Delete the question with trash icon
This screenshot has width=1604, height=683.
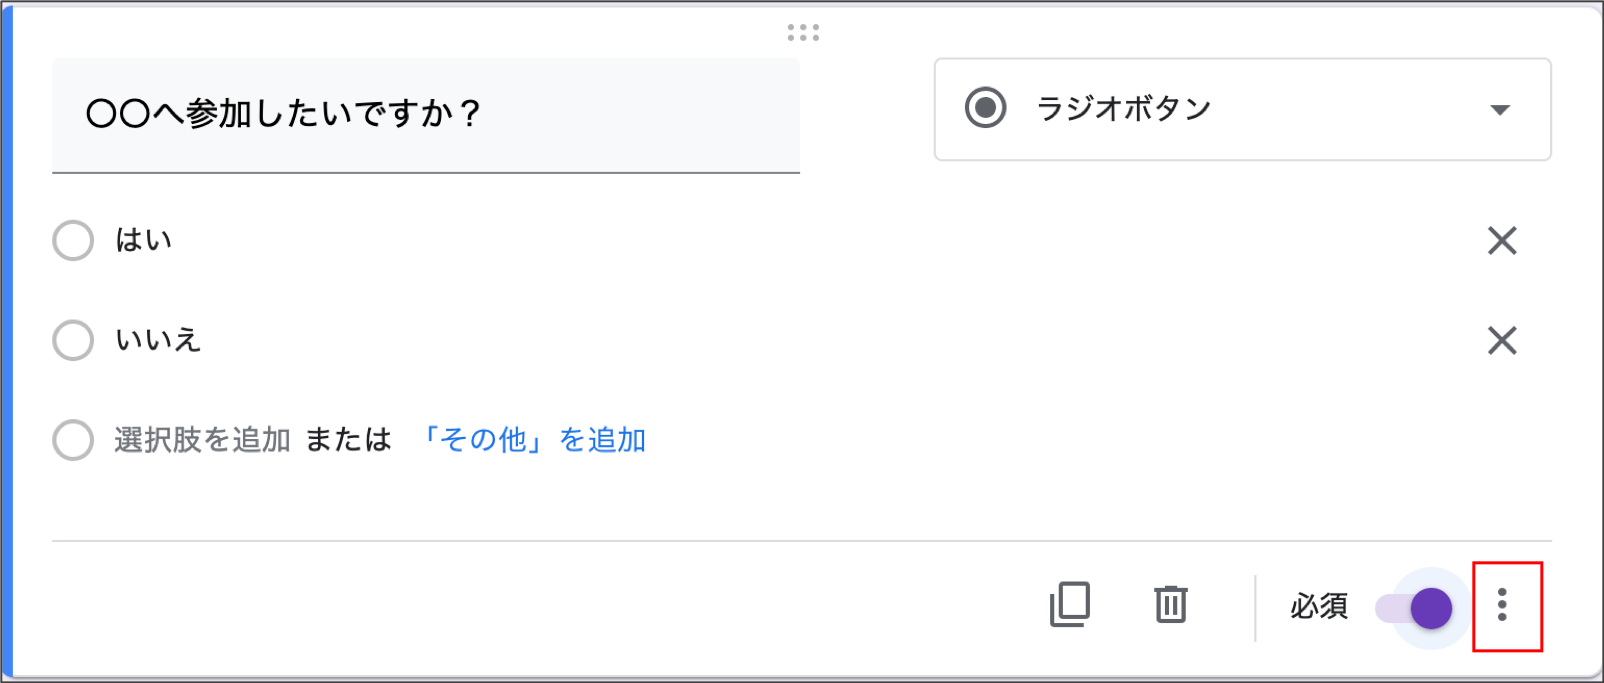[1170, 604]
